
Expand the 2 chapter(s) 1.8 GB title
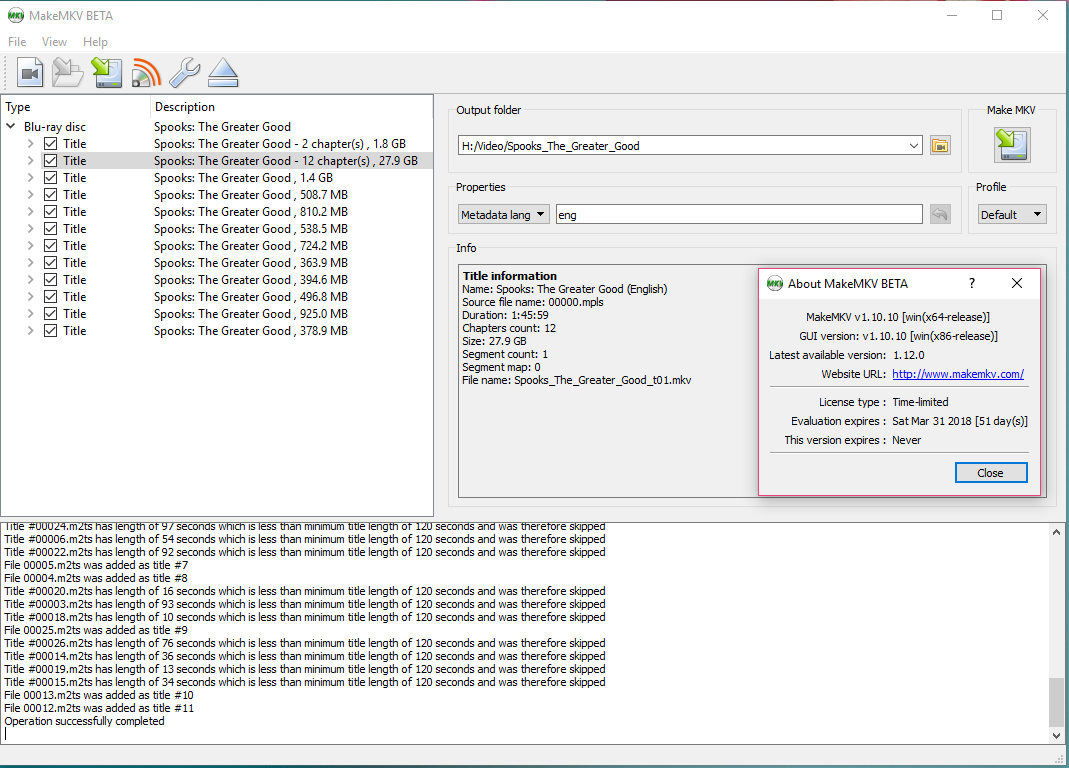point(31,144)
